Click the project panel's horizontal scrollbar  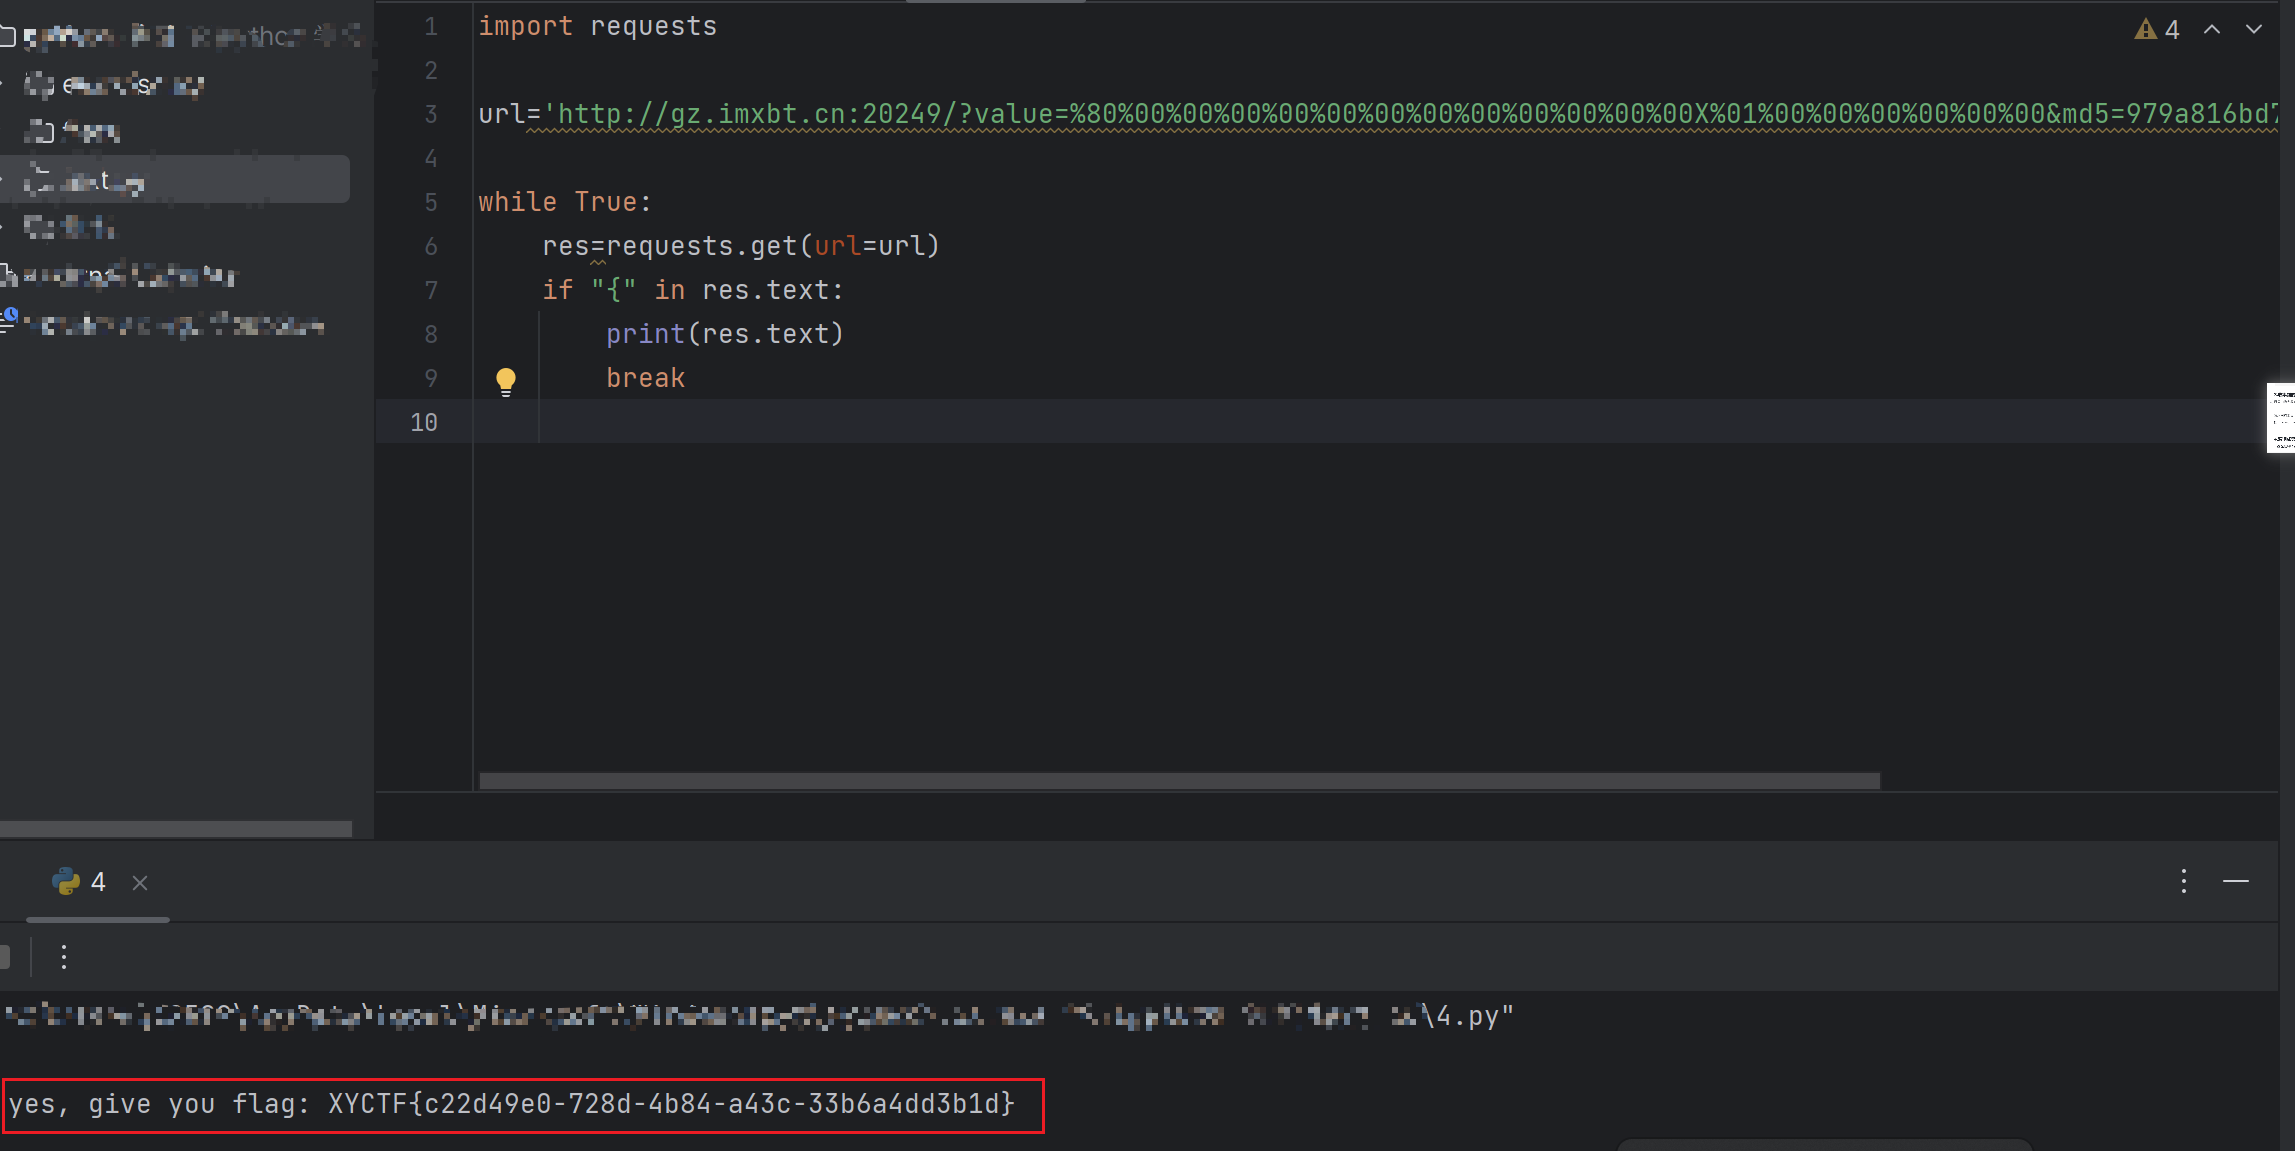click(176, 829)
